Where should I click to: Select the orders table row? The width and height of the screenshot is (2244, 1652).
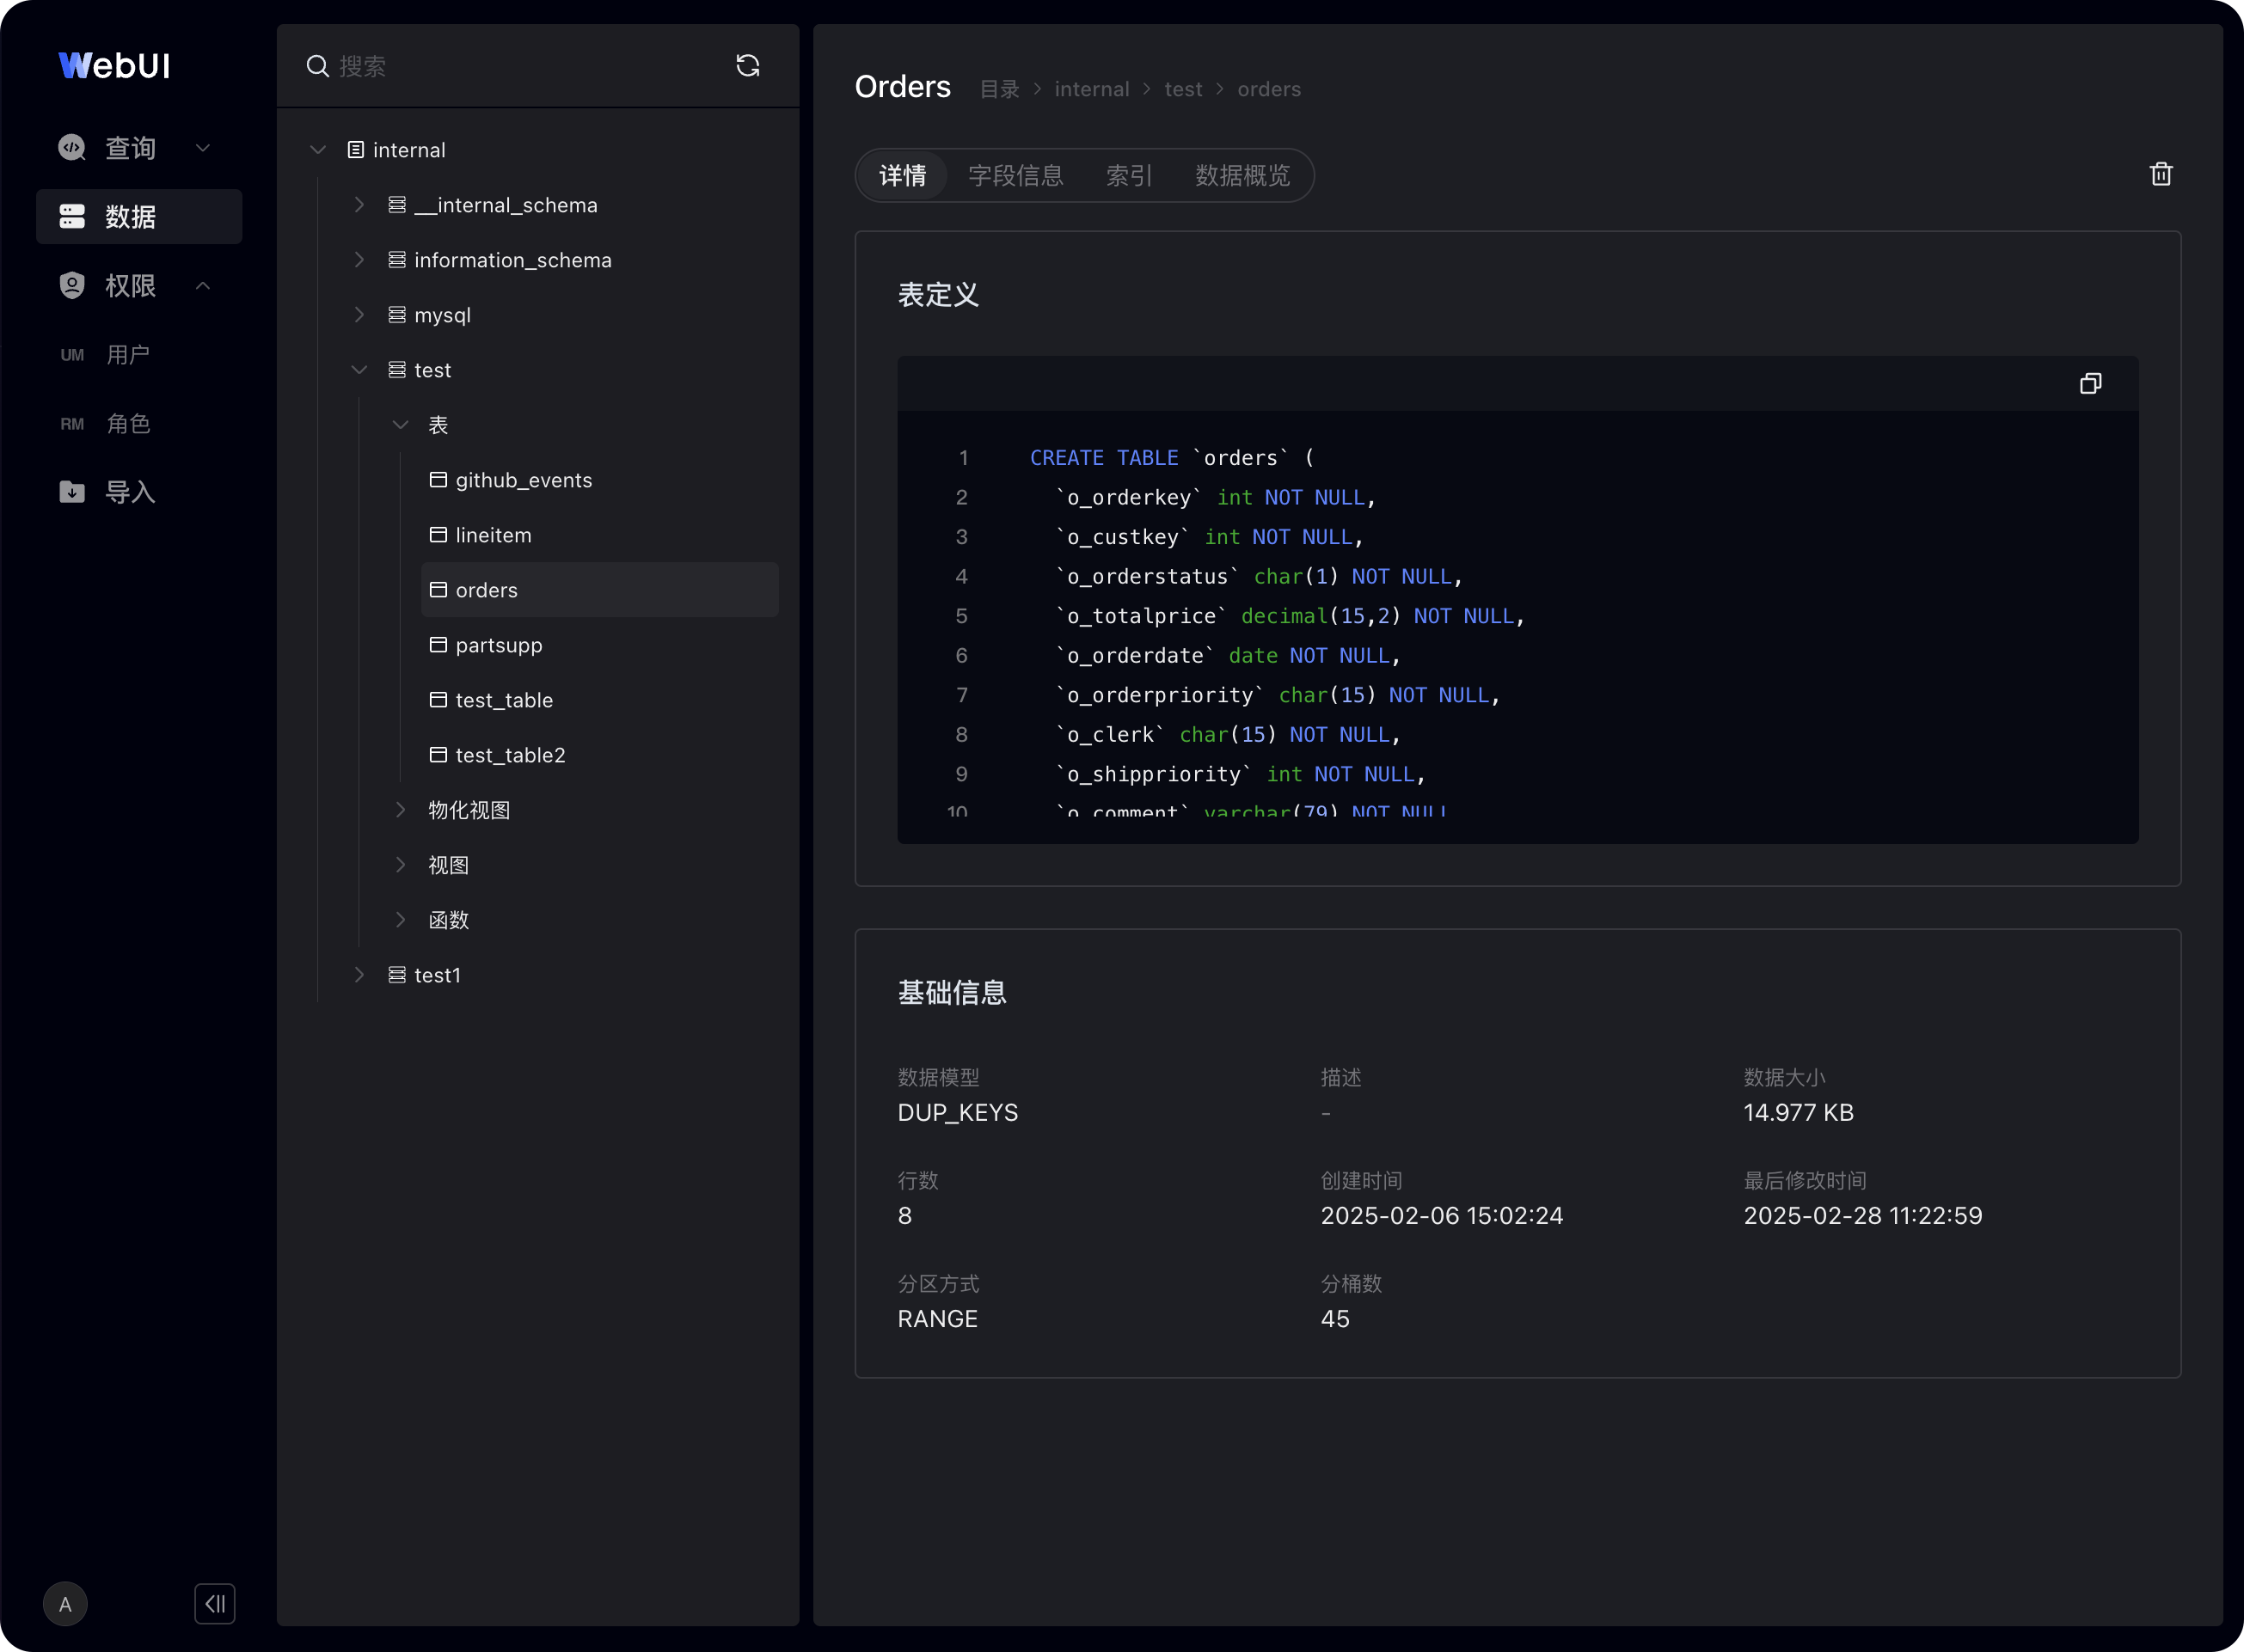point(599,590)
